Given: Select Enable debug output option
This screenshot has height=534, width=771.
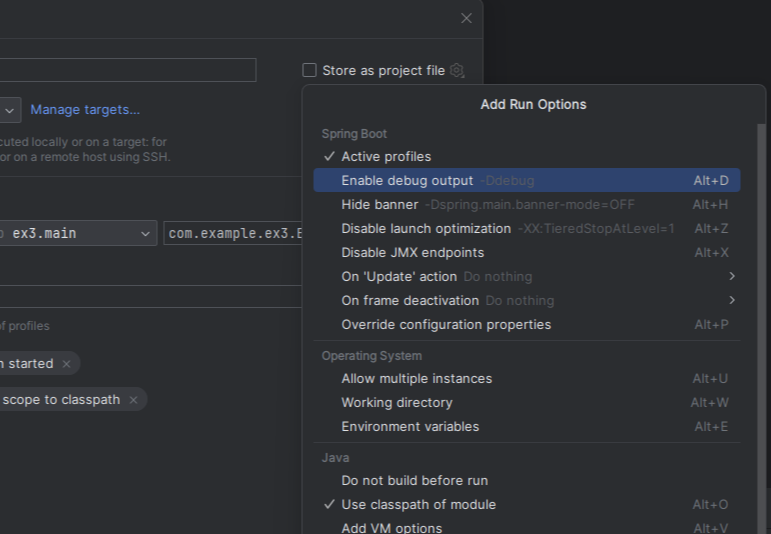Looking at the screenshot, I should pyautogui.click(x=527, y=180).
